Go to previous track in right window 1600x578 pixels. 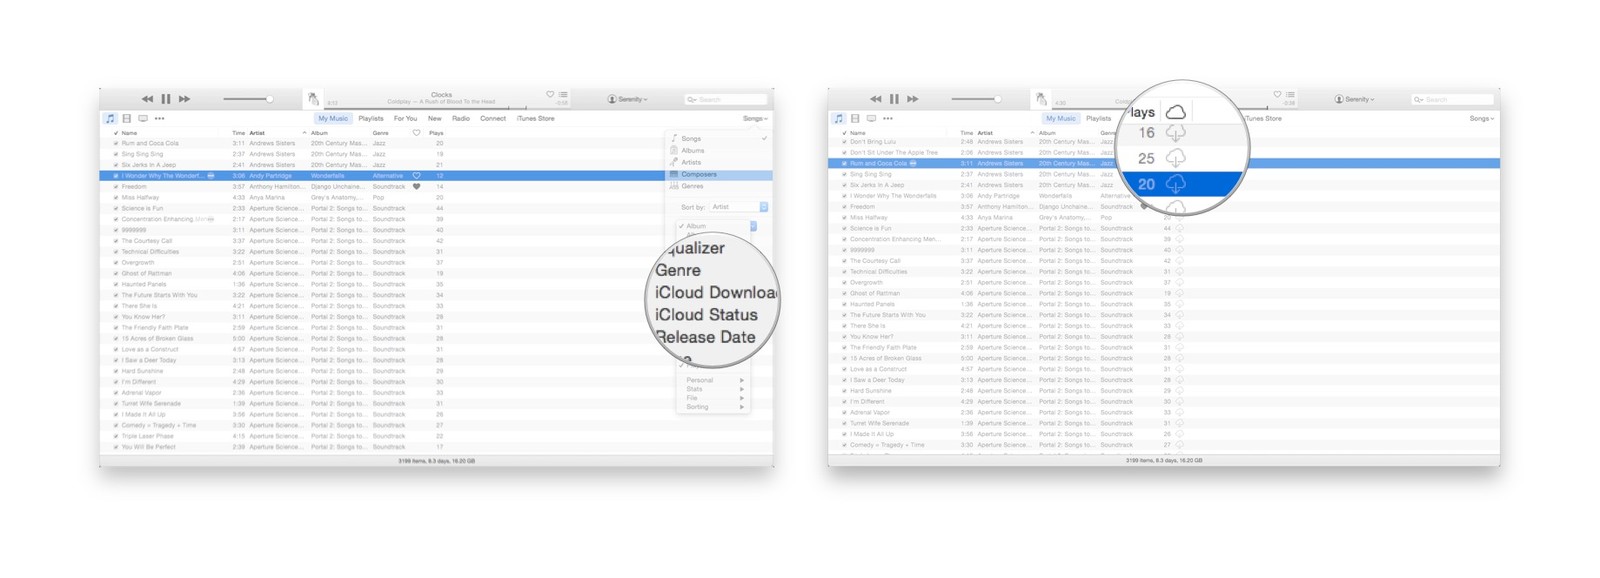pos(876,99)
